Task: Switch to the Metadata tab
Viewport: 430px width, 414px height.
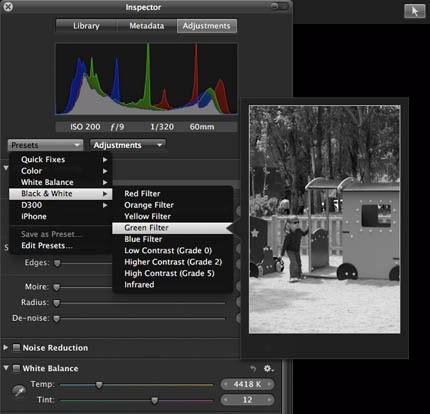Action: click(147, 26)
